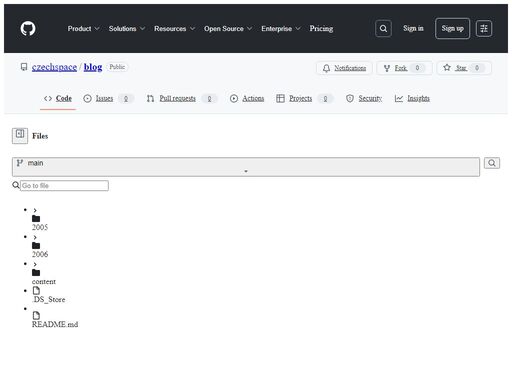The height and width of the screenshot is (384, 512).
Task: Open the header settings sliders icon button
Action: pyautogui.click(x=484, y=28)
